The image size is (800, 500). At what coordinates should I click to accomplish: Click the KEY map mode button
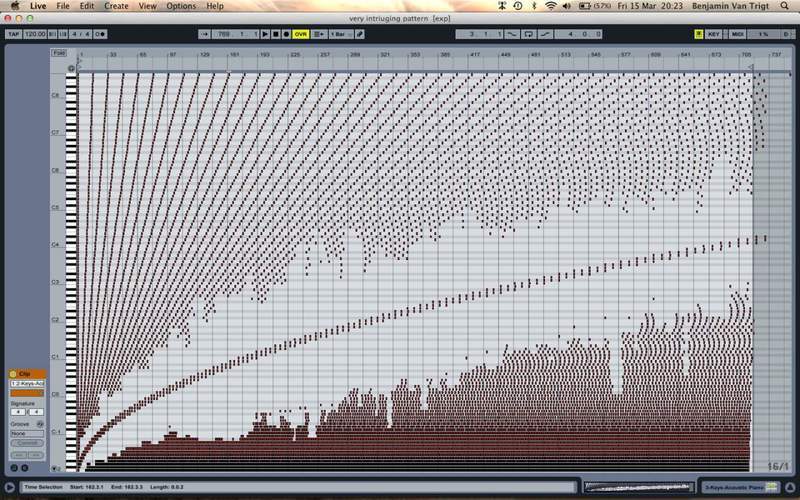pyautogui.click(x=714, y=34)
